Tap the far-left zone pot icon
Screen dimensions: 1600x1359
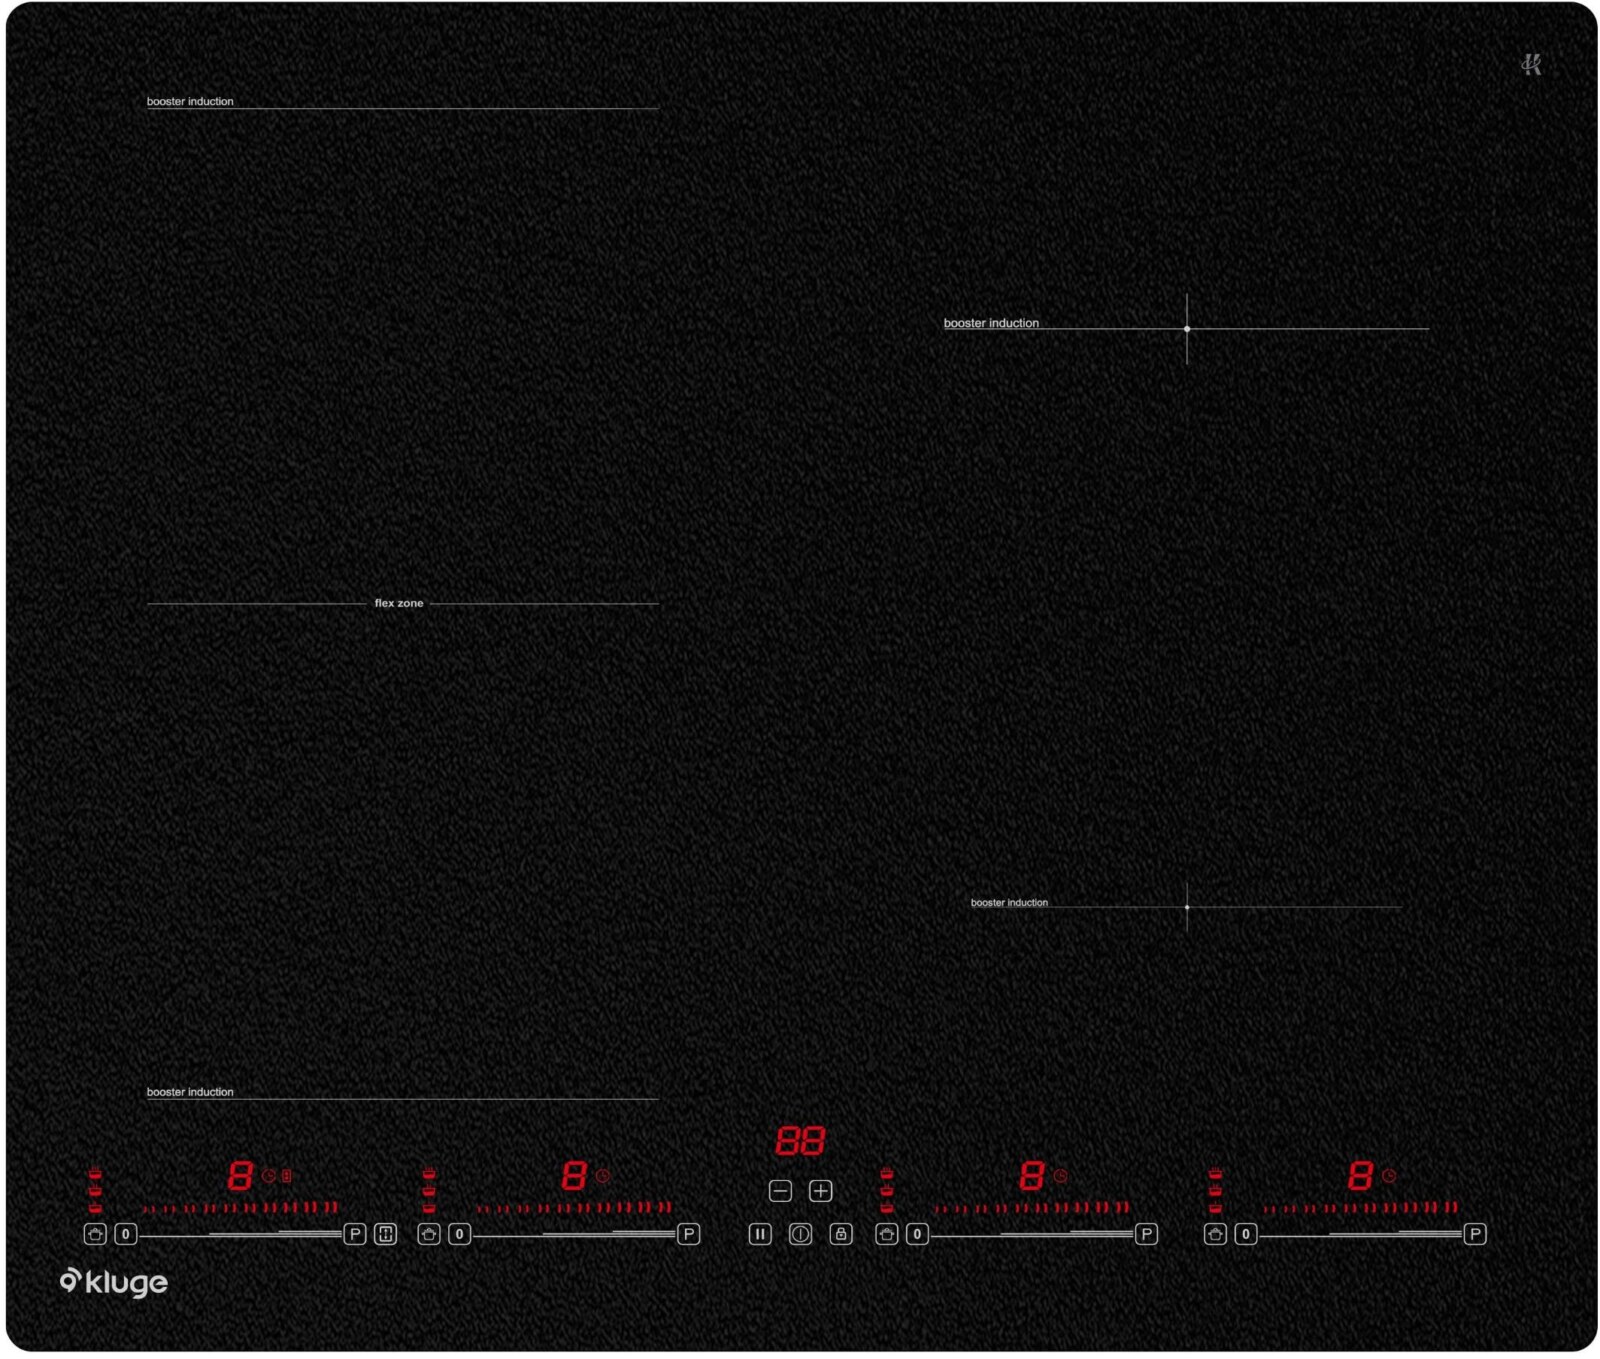click(x=95, y=1234)
